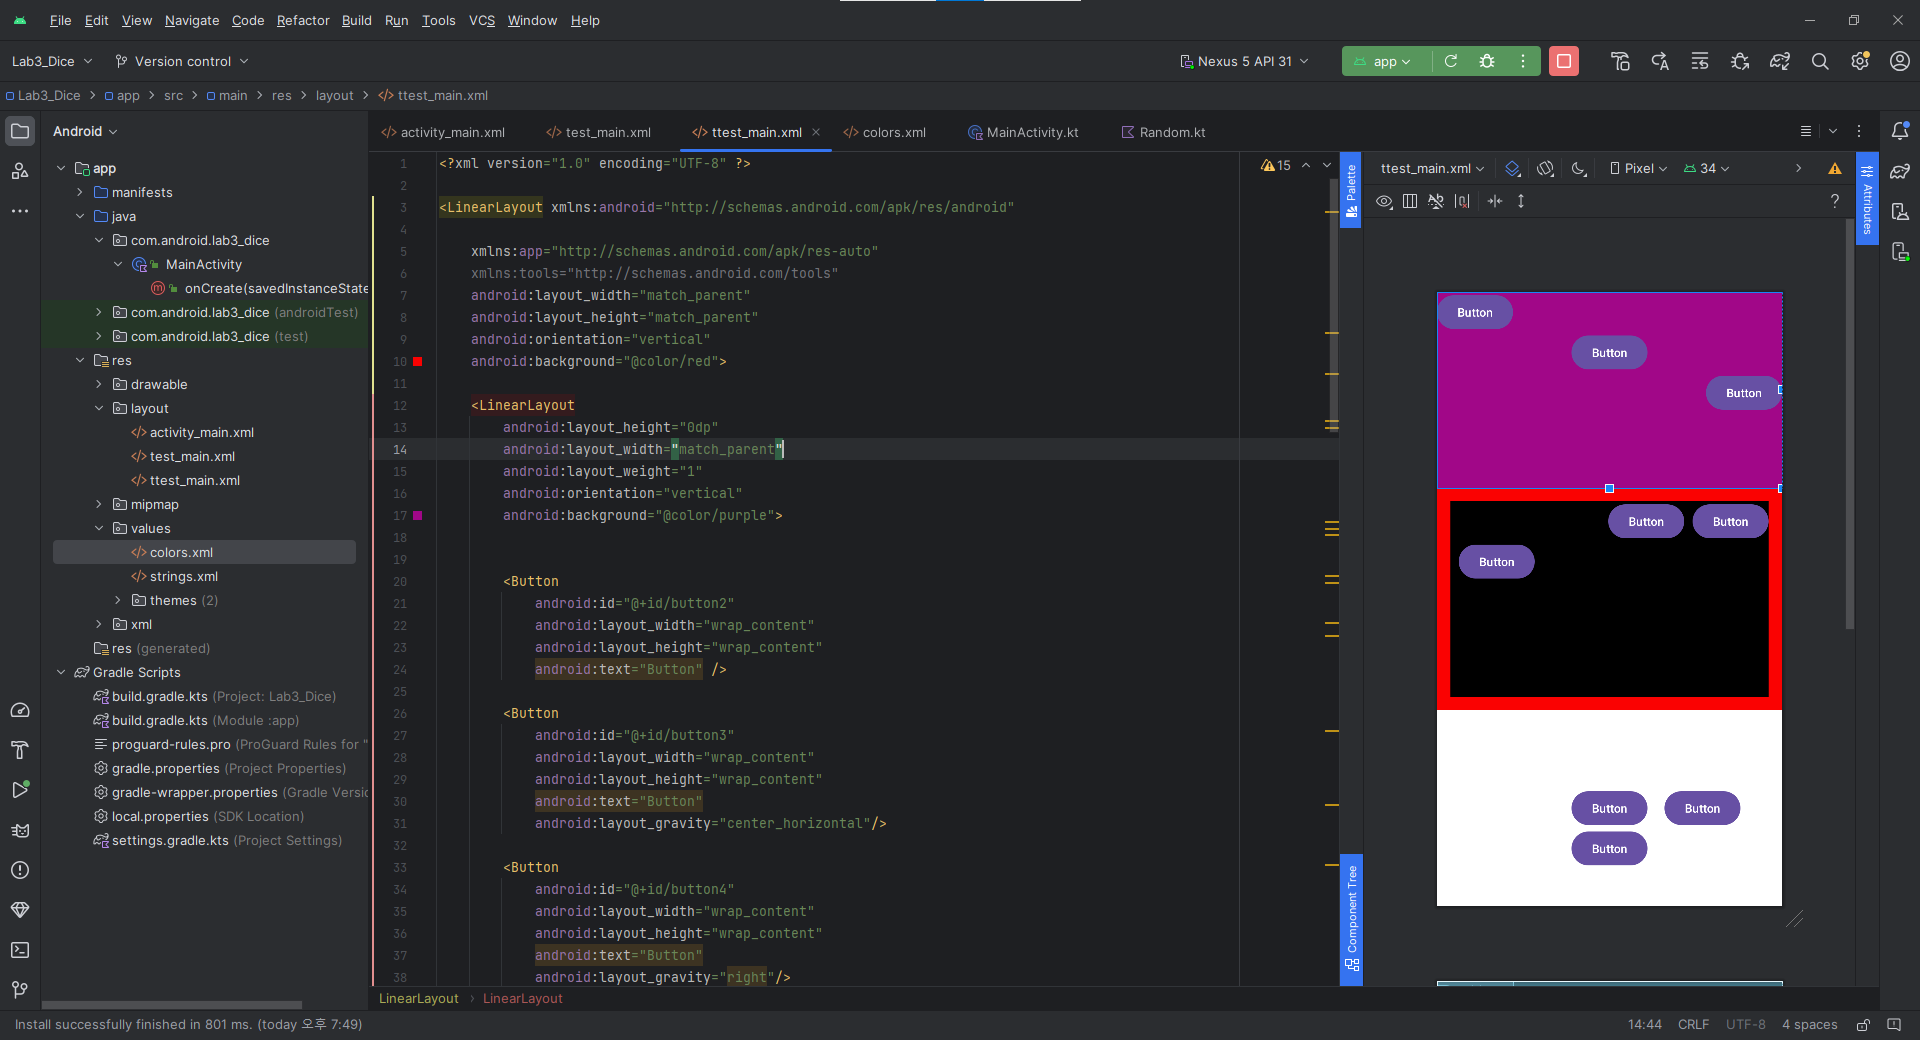This screenshot has height=1040, width=1920.
Task: Click Apply Changes and Restart Activity icon
Action: (x=1660, y=61)
